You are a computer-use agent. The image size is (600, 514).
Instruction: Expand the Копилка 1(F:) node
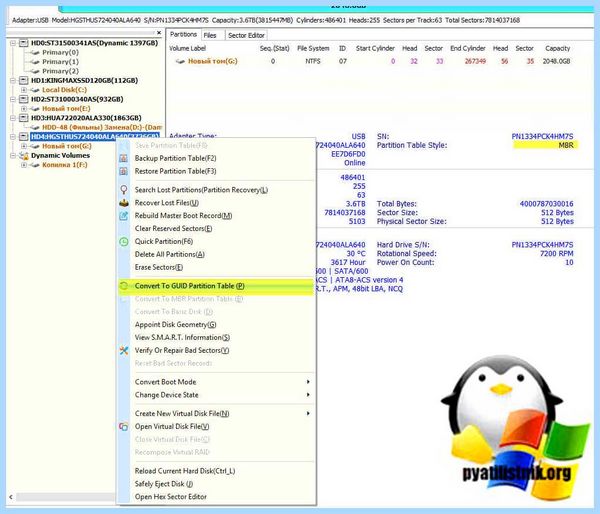coord(24,165)
